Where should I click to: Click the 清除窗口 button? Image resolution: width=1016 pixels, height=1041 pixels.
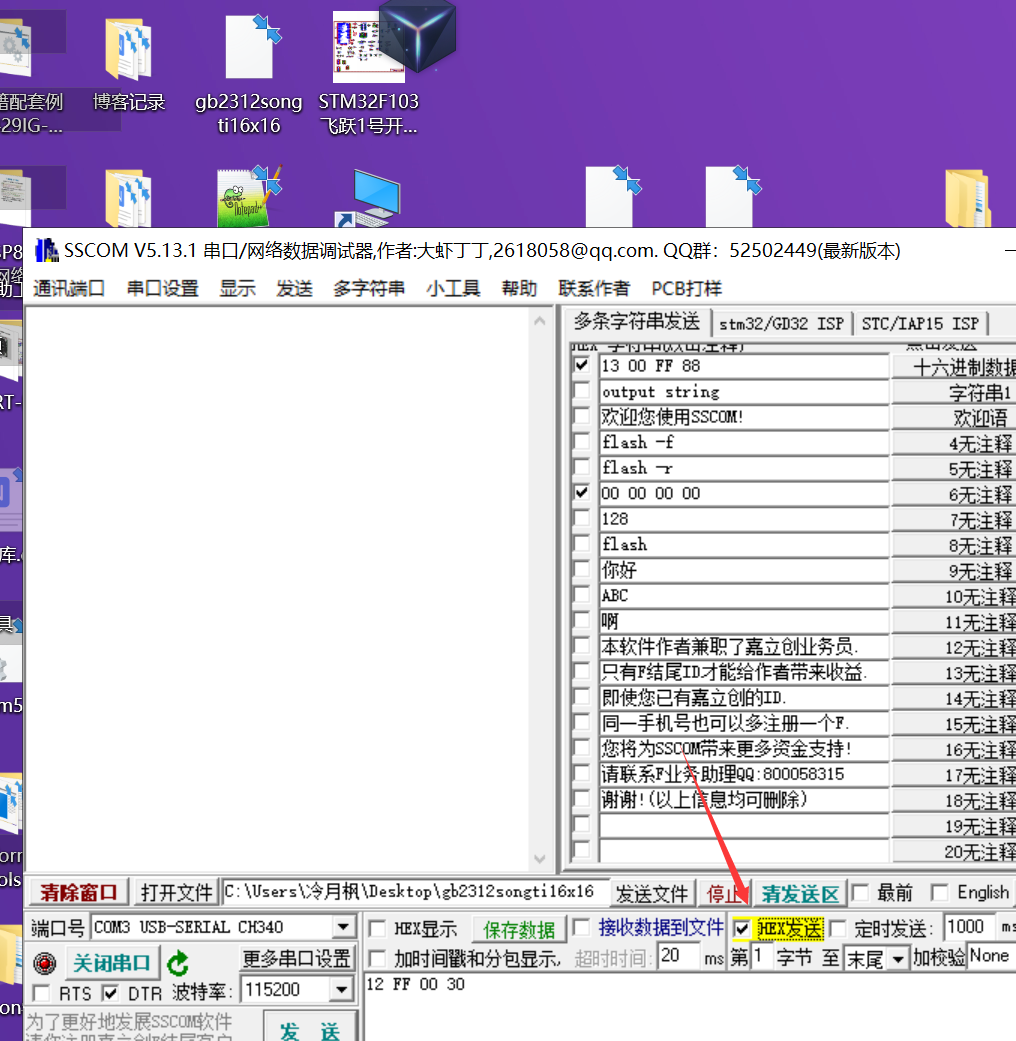(78, 892)
